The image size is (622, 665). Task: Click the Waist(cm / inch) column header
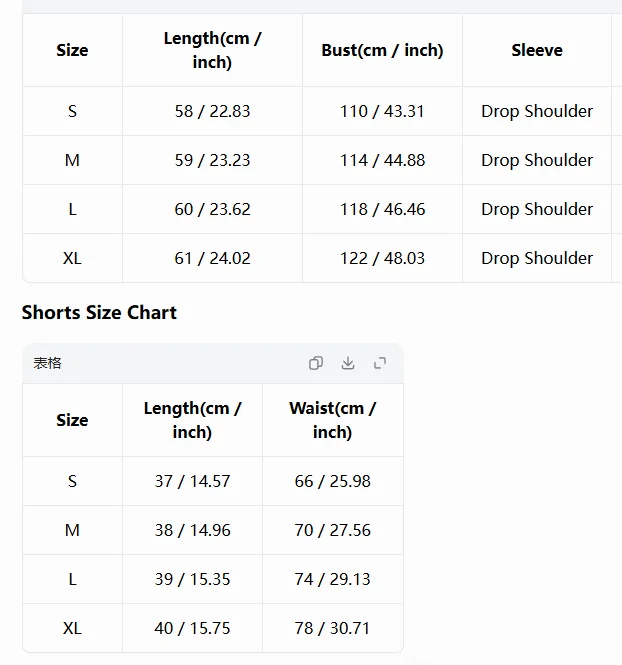coord(333,420)
